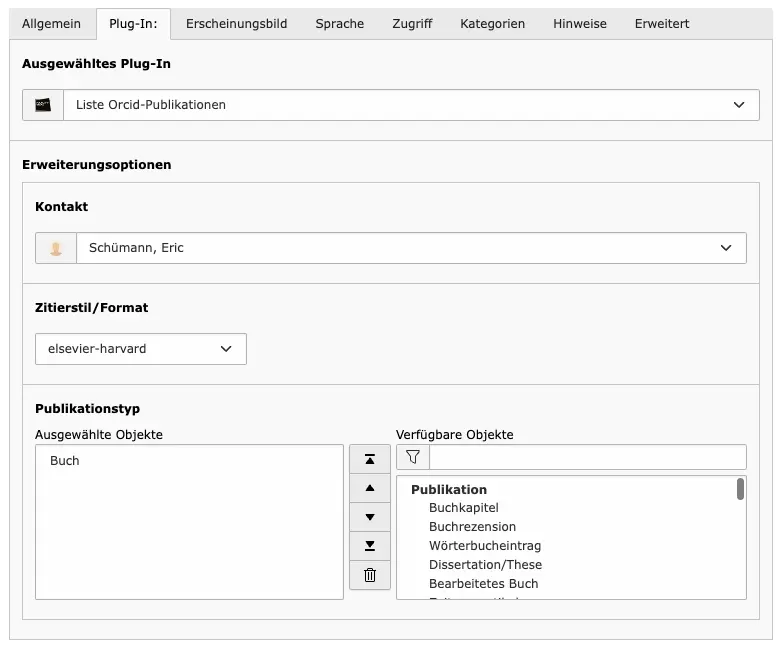Click the Orcid plug-in icon
This screenshot has width=783, height=651.
pos(43,105)
